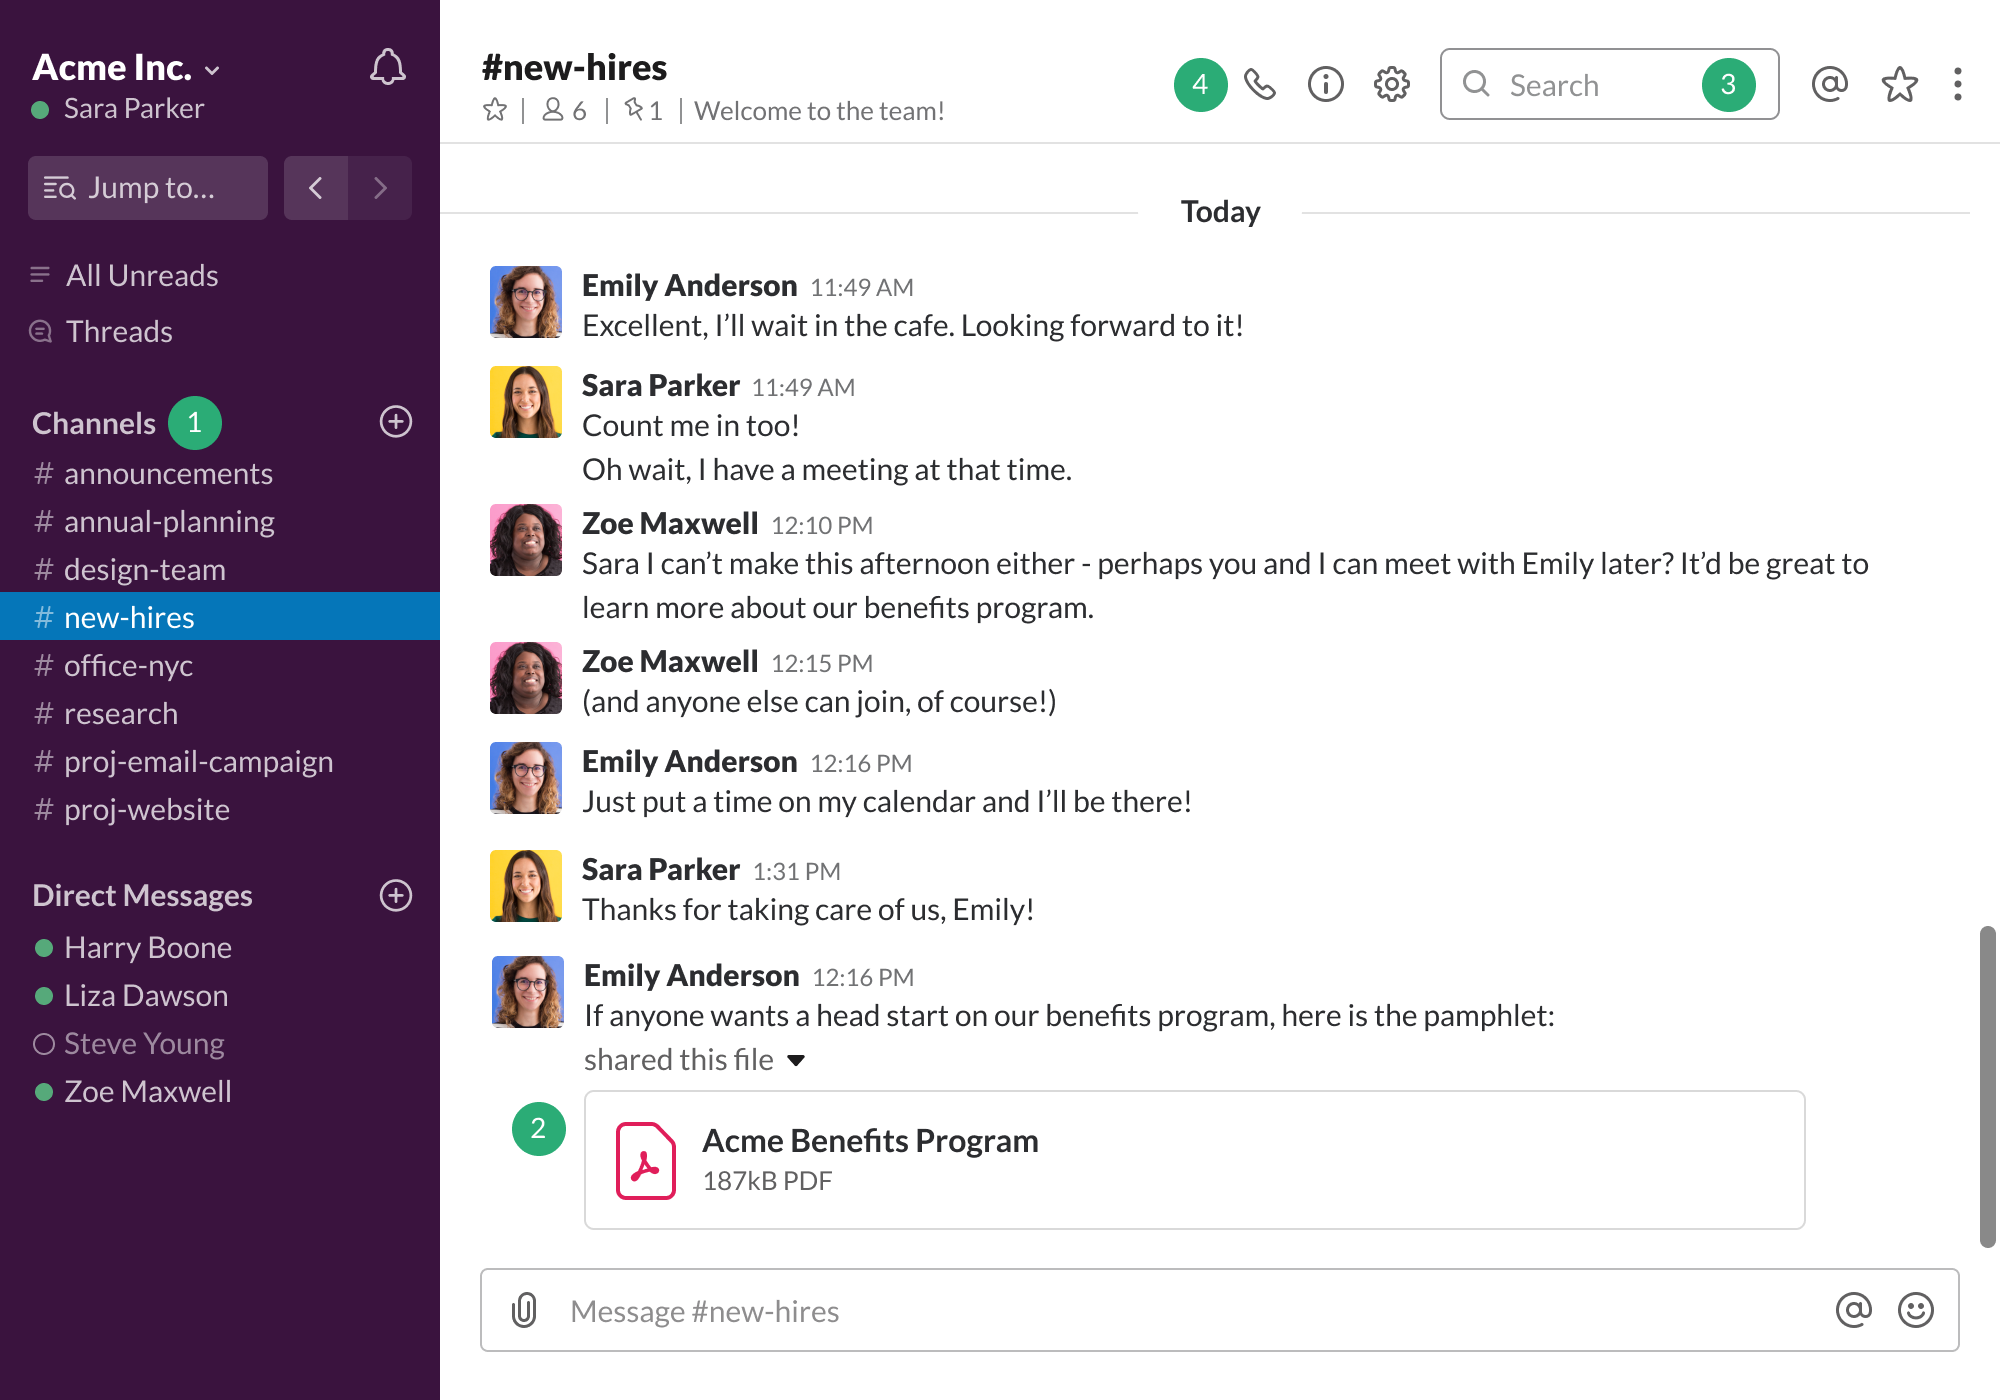Show mentions via header @ icon
Image resolution: width=2000 pixels, height=1400 pixels.
(x=1829, y=85)
